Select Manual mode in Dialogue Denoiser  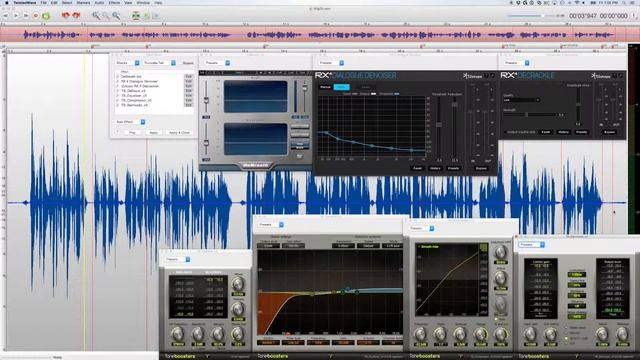coord(325,87)
